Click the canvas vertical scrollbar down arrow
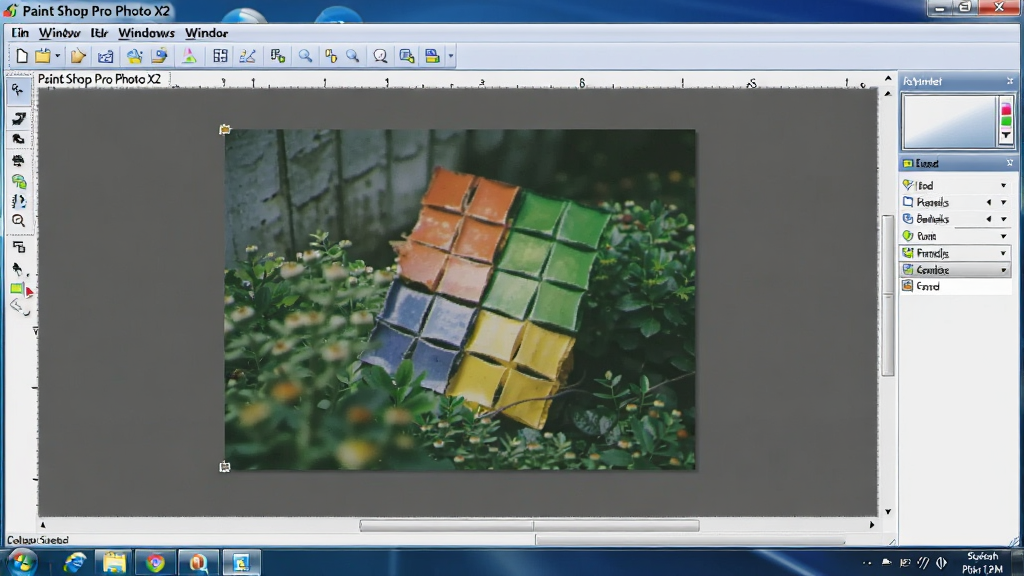This screenshot has width=1024, height=576. click(888, 511)
